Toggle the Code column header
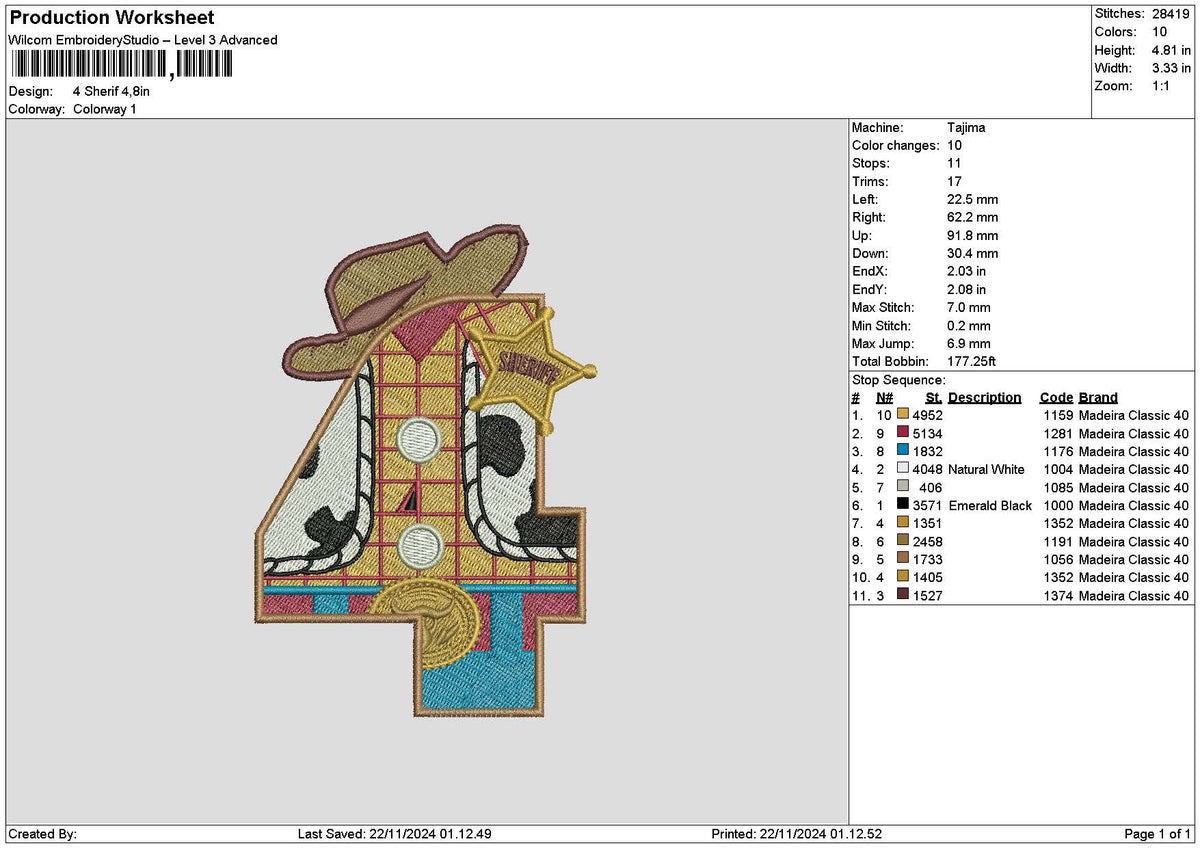Viewport: 1200px width, 848px height. tap(1055, 397)
